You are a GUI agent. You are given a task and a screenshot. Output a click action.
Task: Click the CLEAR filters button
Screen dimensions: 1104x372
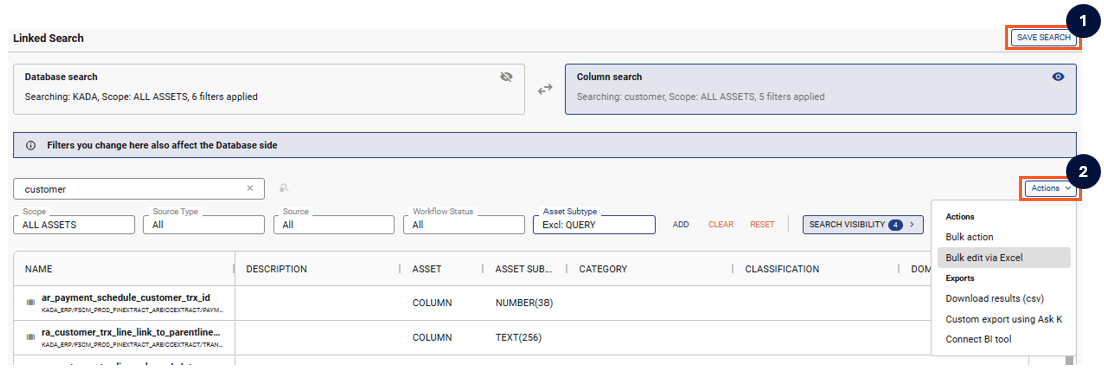point(721,225)
